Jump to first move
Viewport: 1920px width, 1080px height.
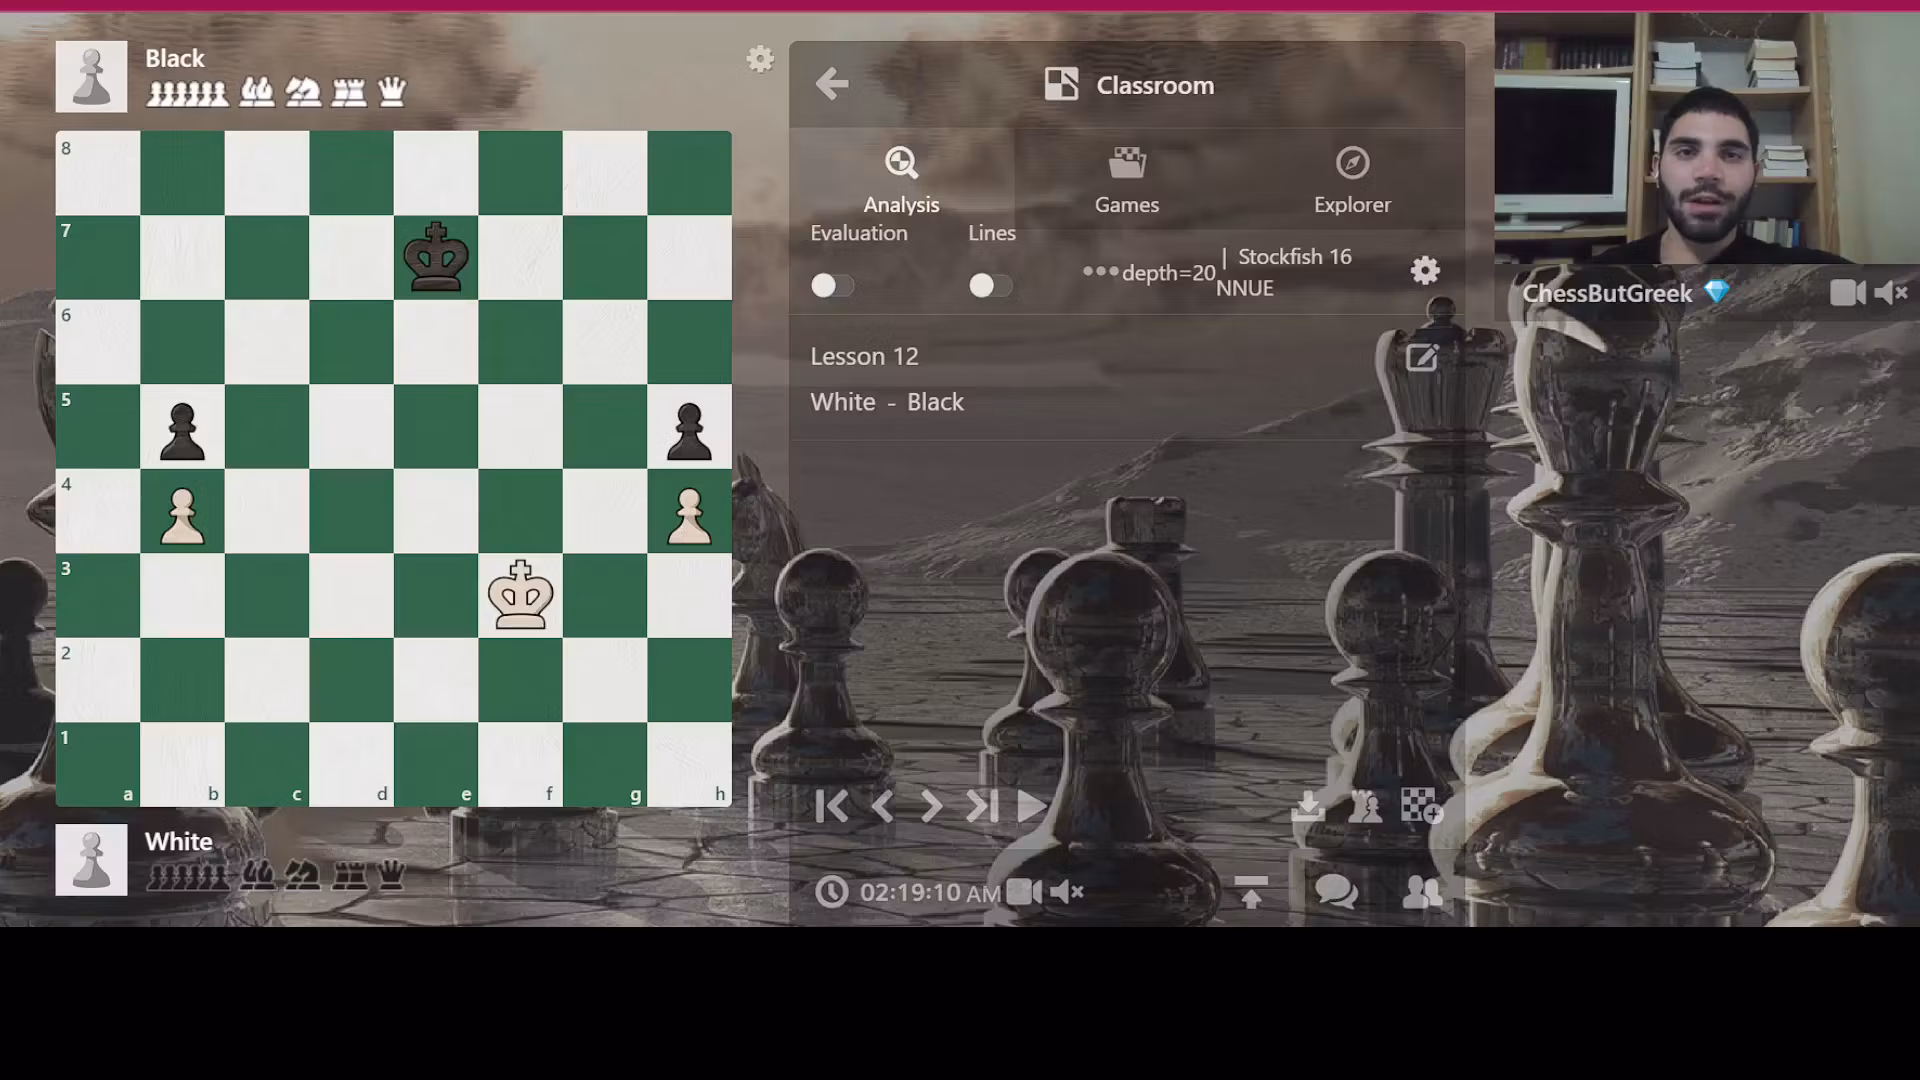[x=831, y=807]
